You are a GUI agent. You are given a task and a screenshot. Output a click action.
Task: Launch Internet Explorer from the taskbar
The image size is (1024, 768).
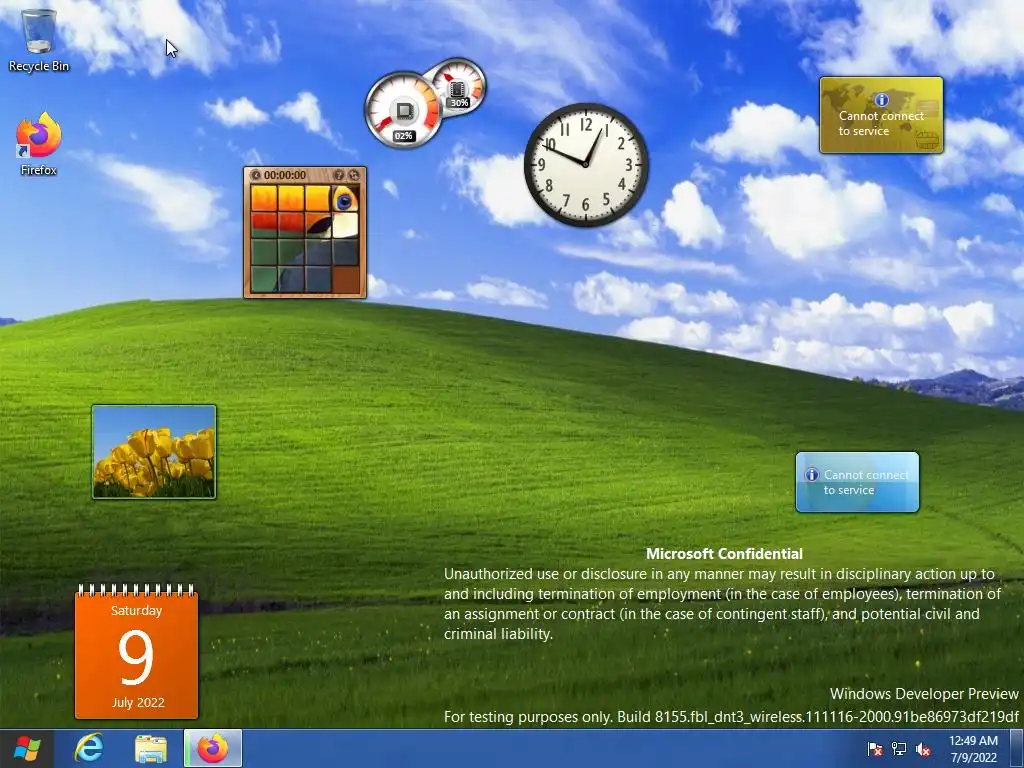89,748
